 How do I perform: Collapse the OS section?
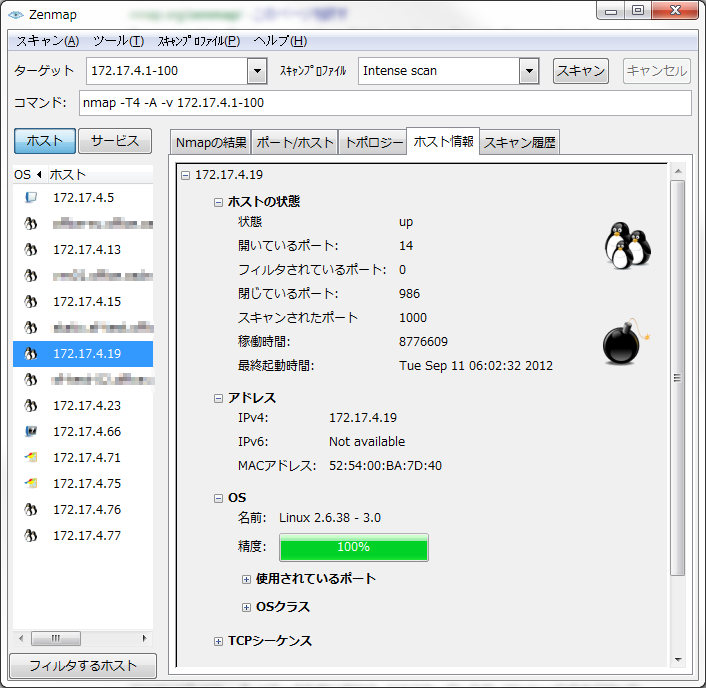(x=218, y=498)
